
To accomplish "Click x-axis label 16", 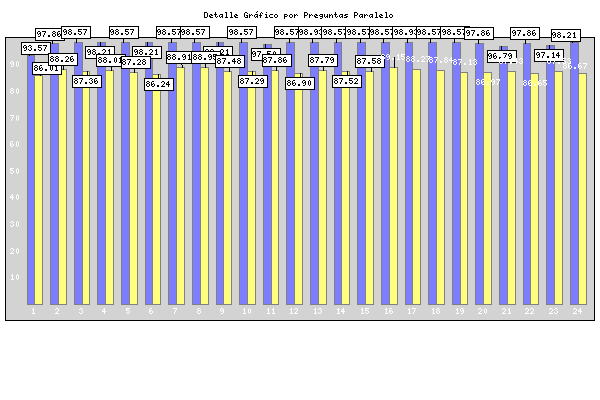I will pyautogui.click(x=389, y=312).
